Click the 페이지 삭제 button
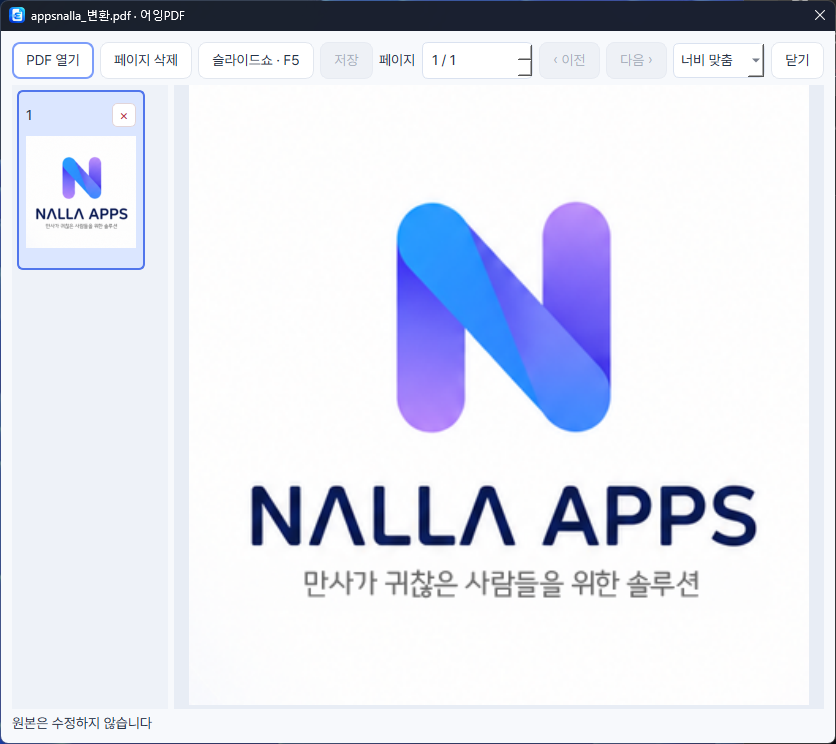Viewport: 836px width, 744px height. (146, 60)
